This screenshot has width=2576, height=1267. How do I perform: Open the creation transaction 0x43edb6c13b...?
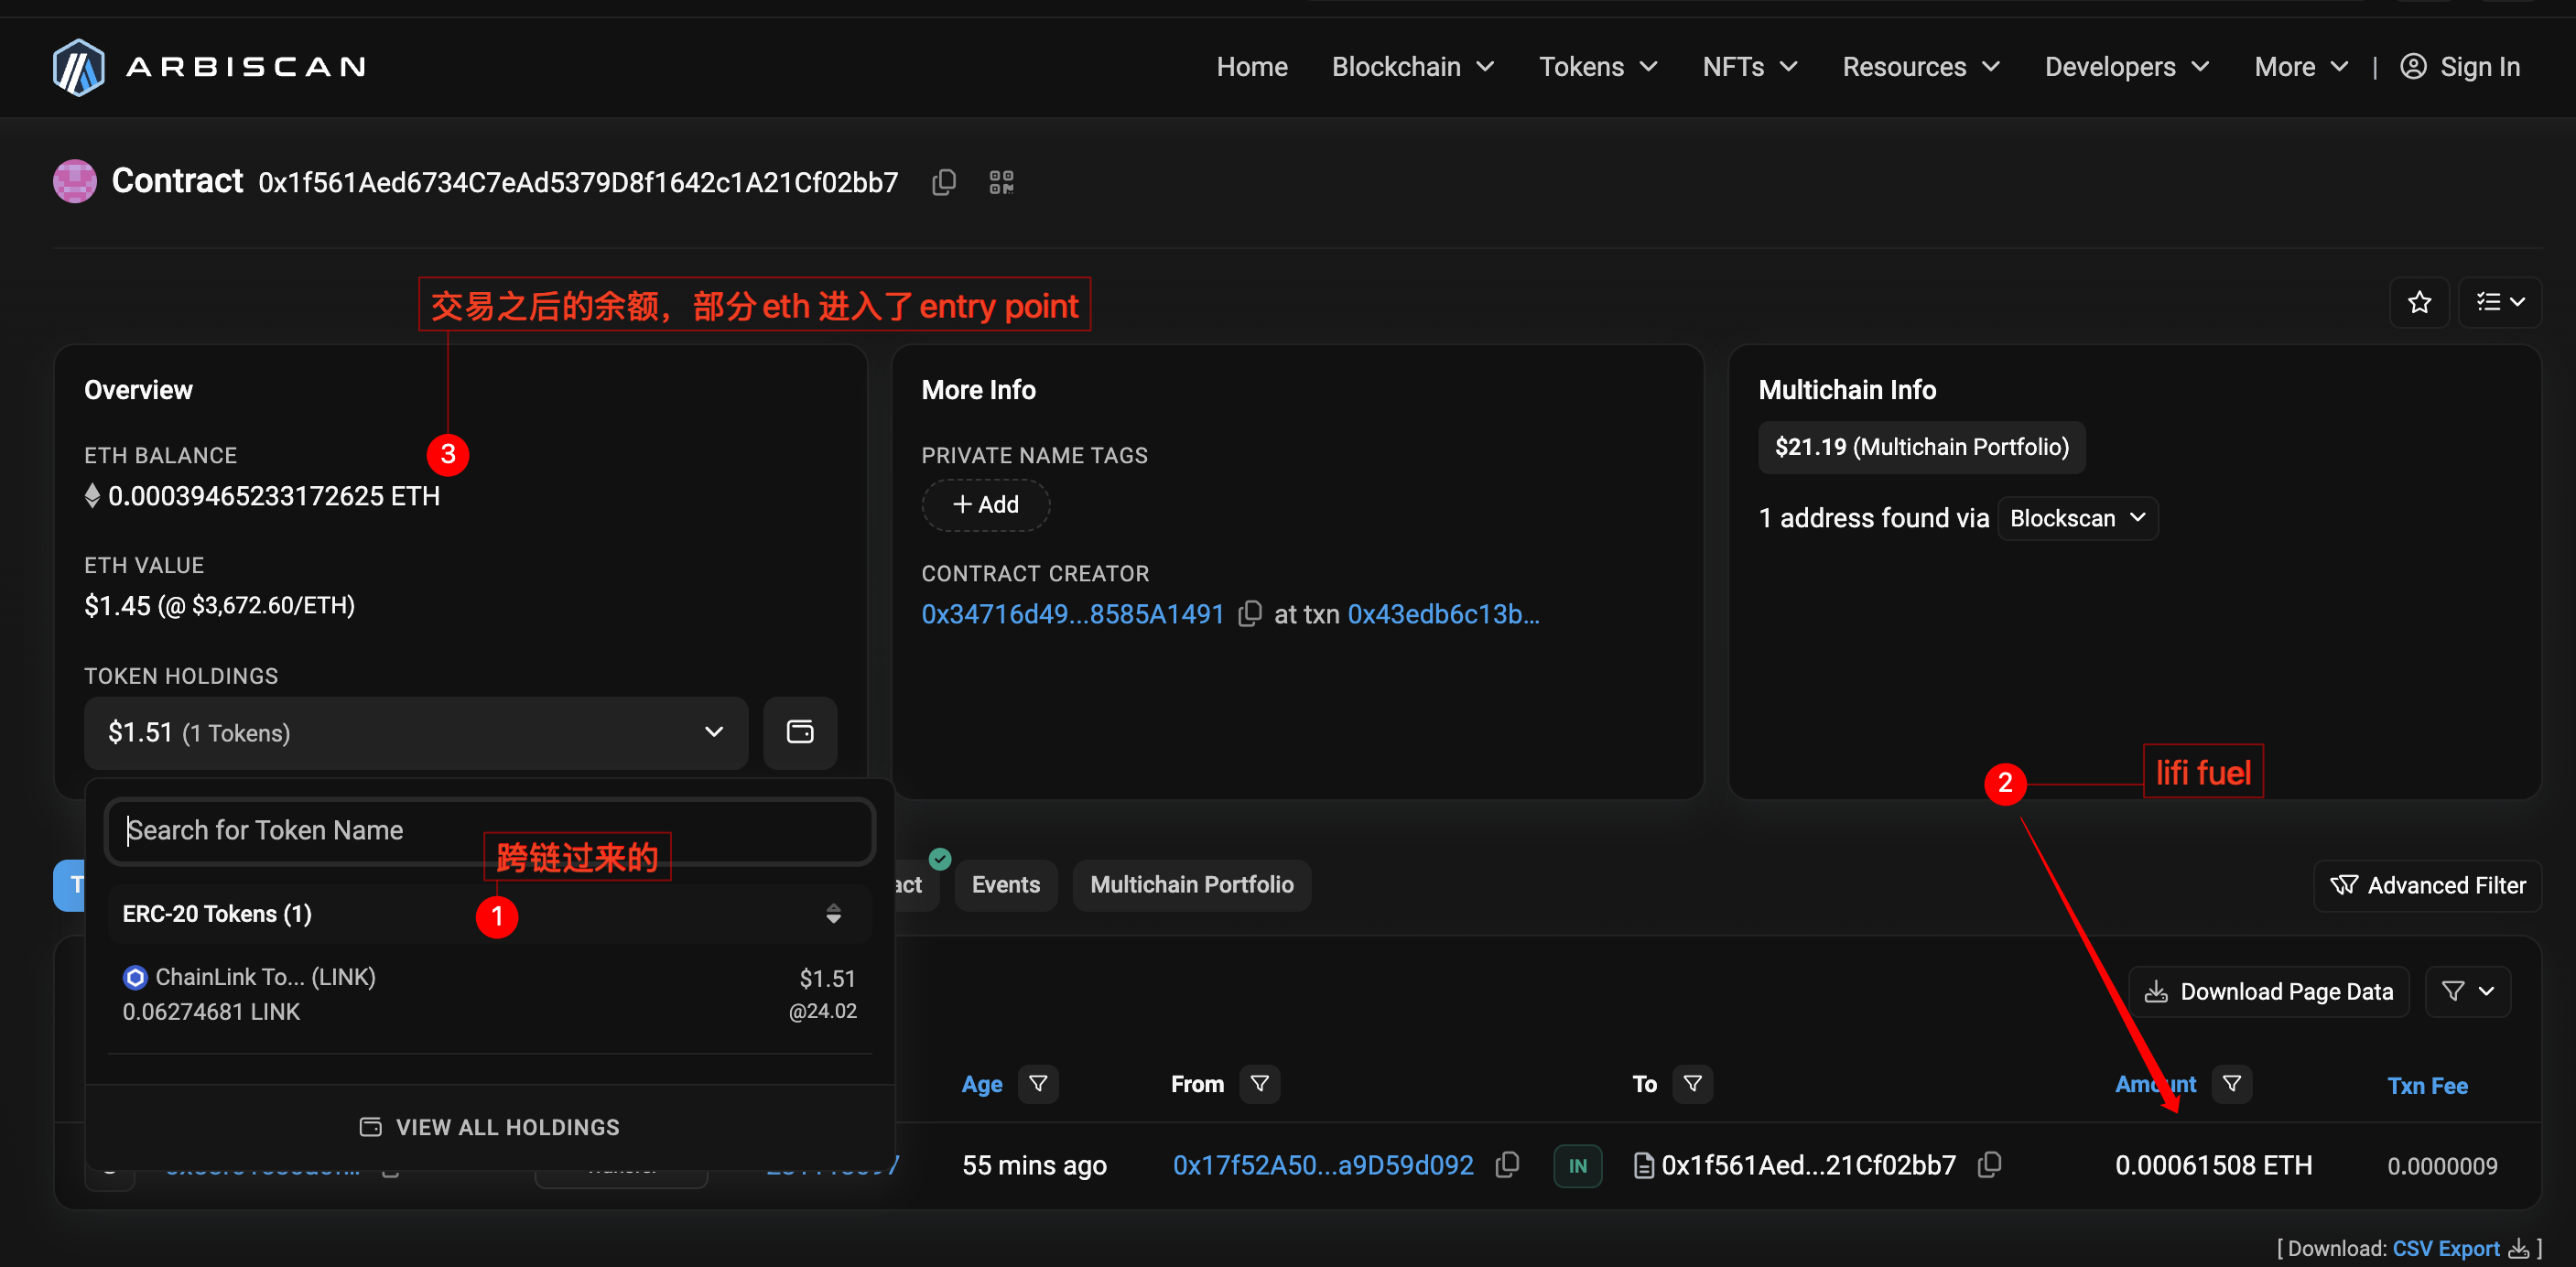point(1443,614)
